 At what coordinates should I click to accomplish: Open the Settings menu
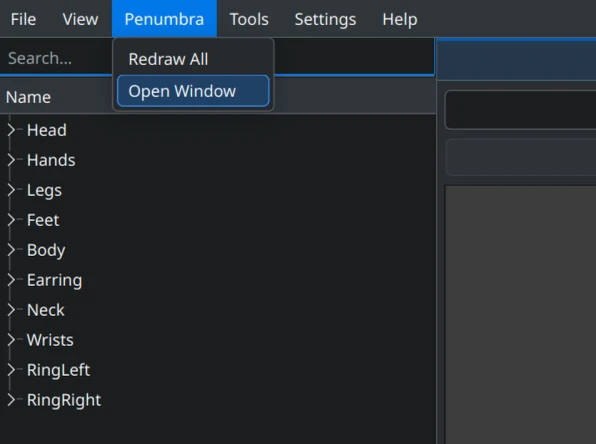325,19
